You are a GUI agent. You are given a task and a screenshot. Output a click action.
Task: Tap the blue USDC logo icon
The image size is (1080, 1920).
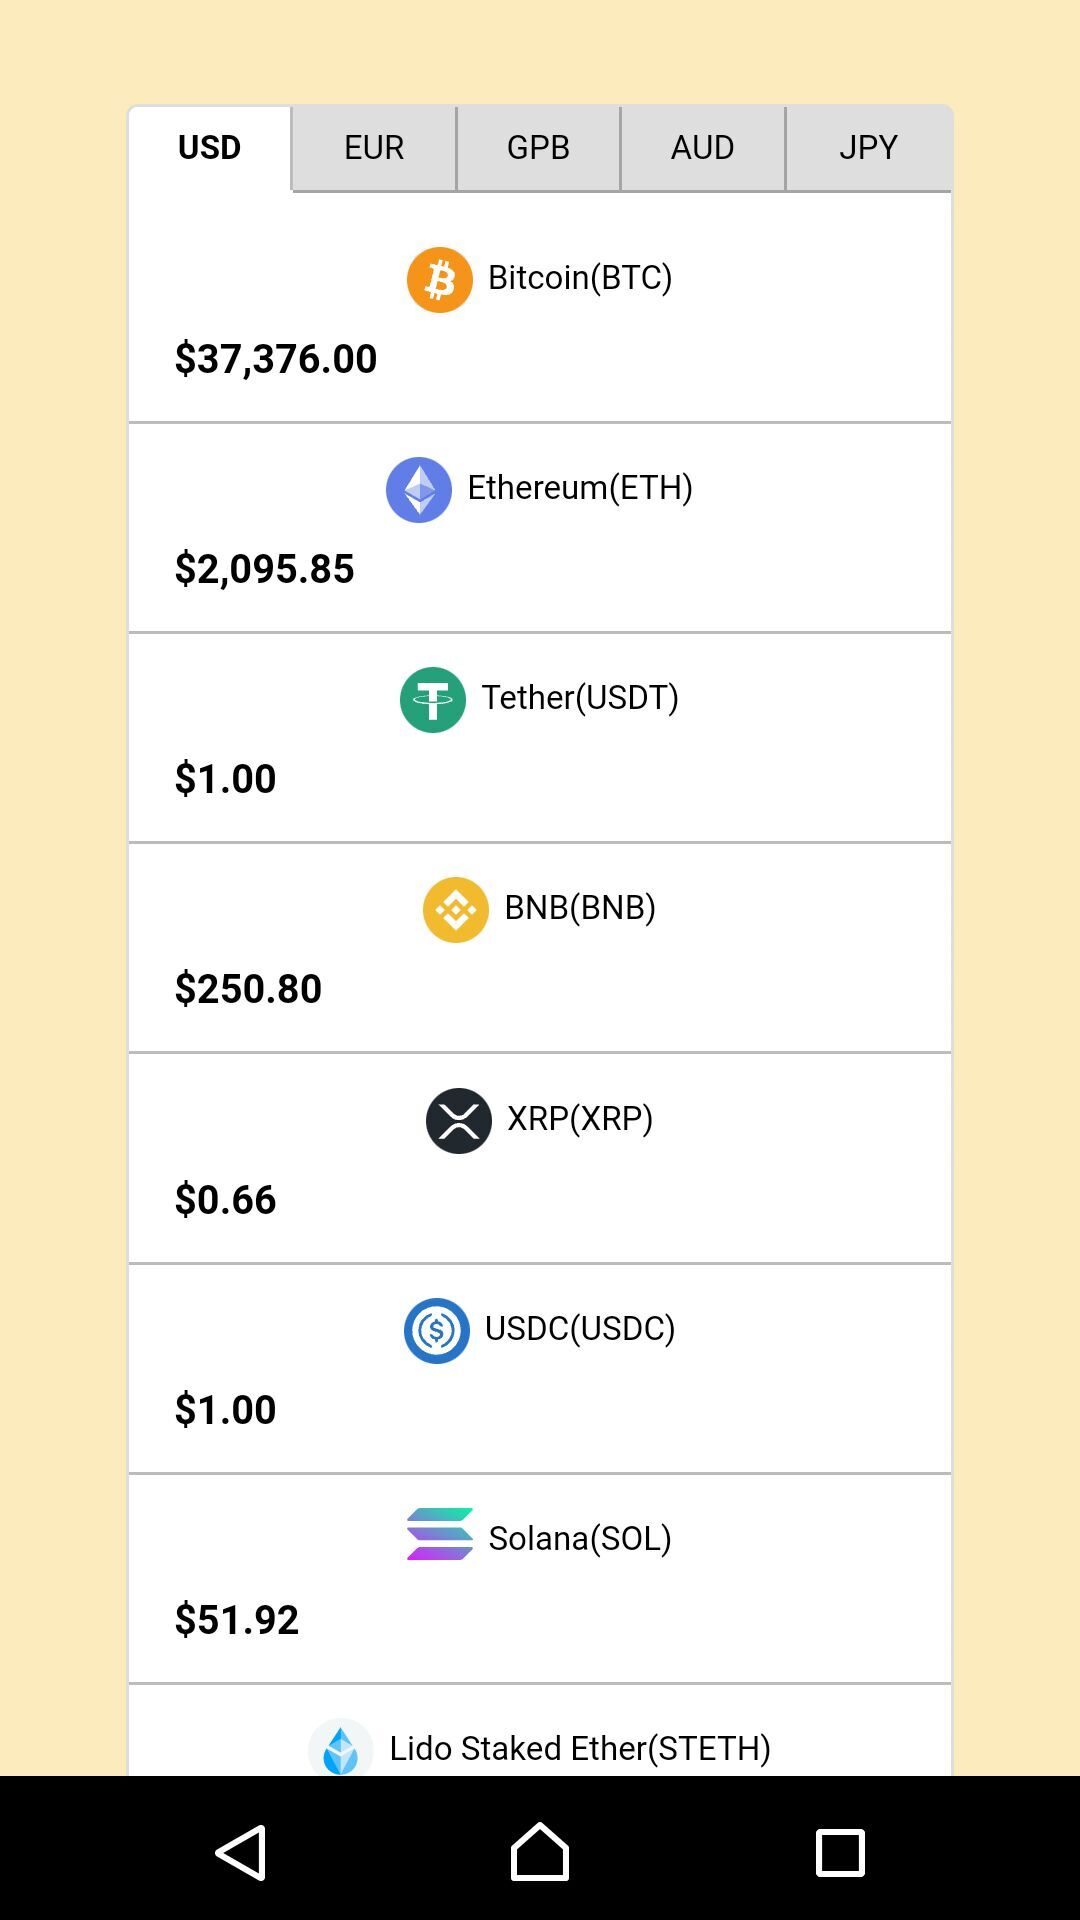[437, 1331]
